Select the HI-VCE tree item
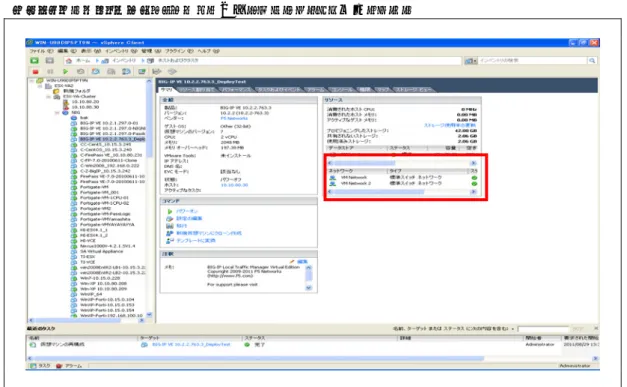627x387 pixels. (x=88, y=241)
